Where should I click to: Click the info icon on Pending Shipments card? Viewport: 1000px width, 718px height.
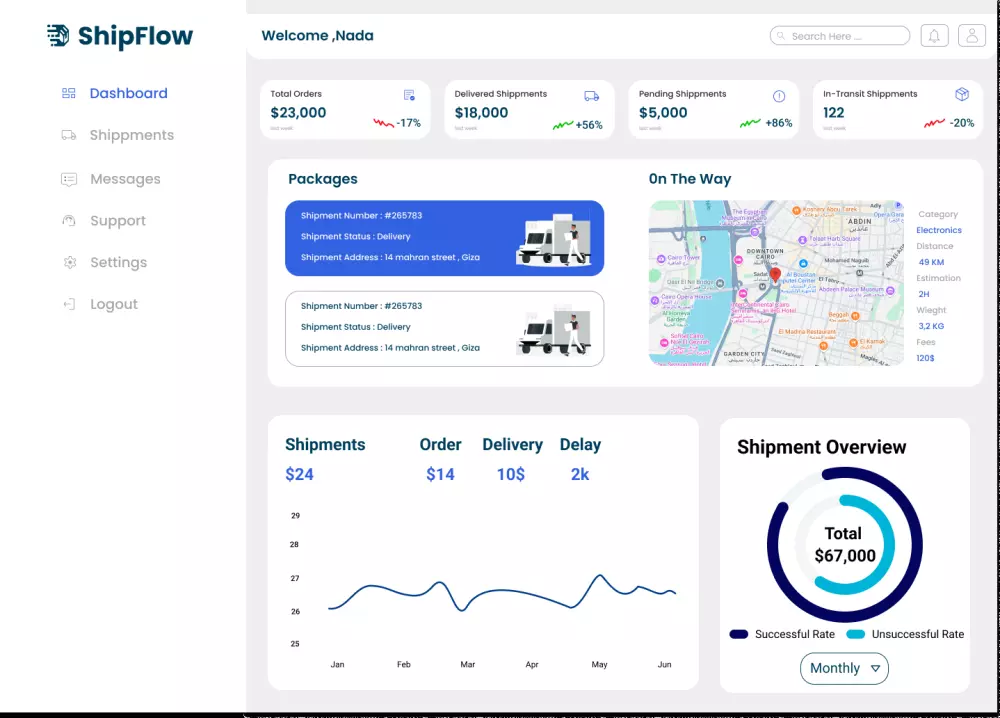(778, 93)
